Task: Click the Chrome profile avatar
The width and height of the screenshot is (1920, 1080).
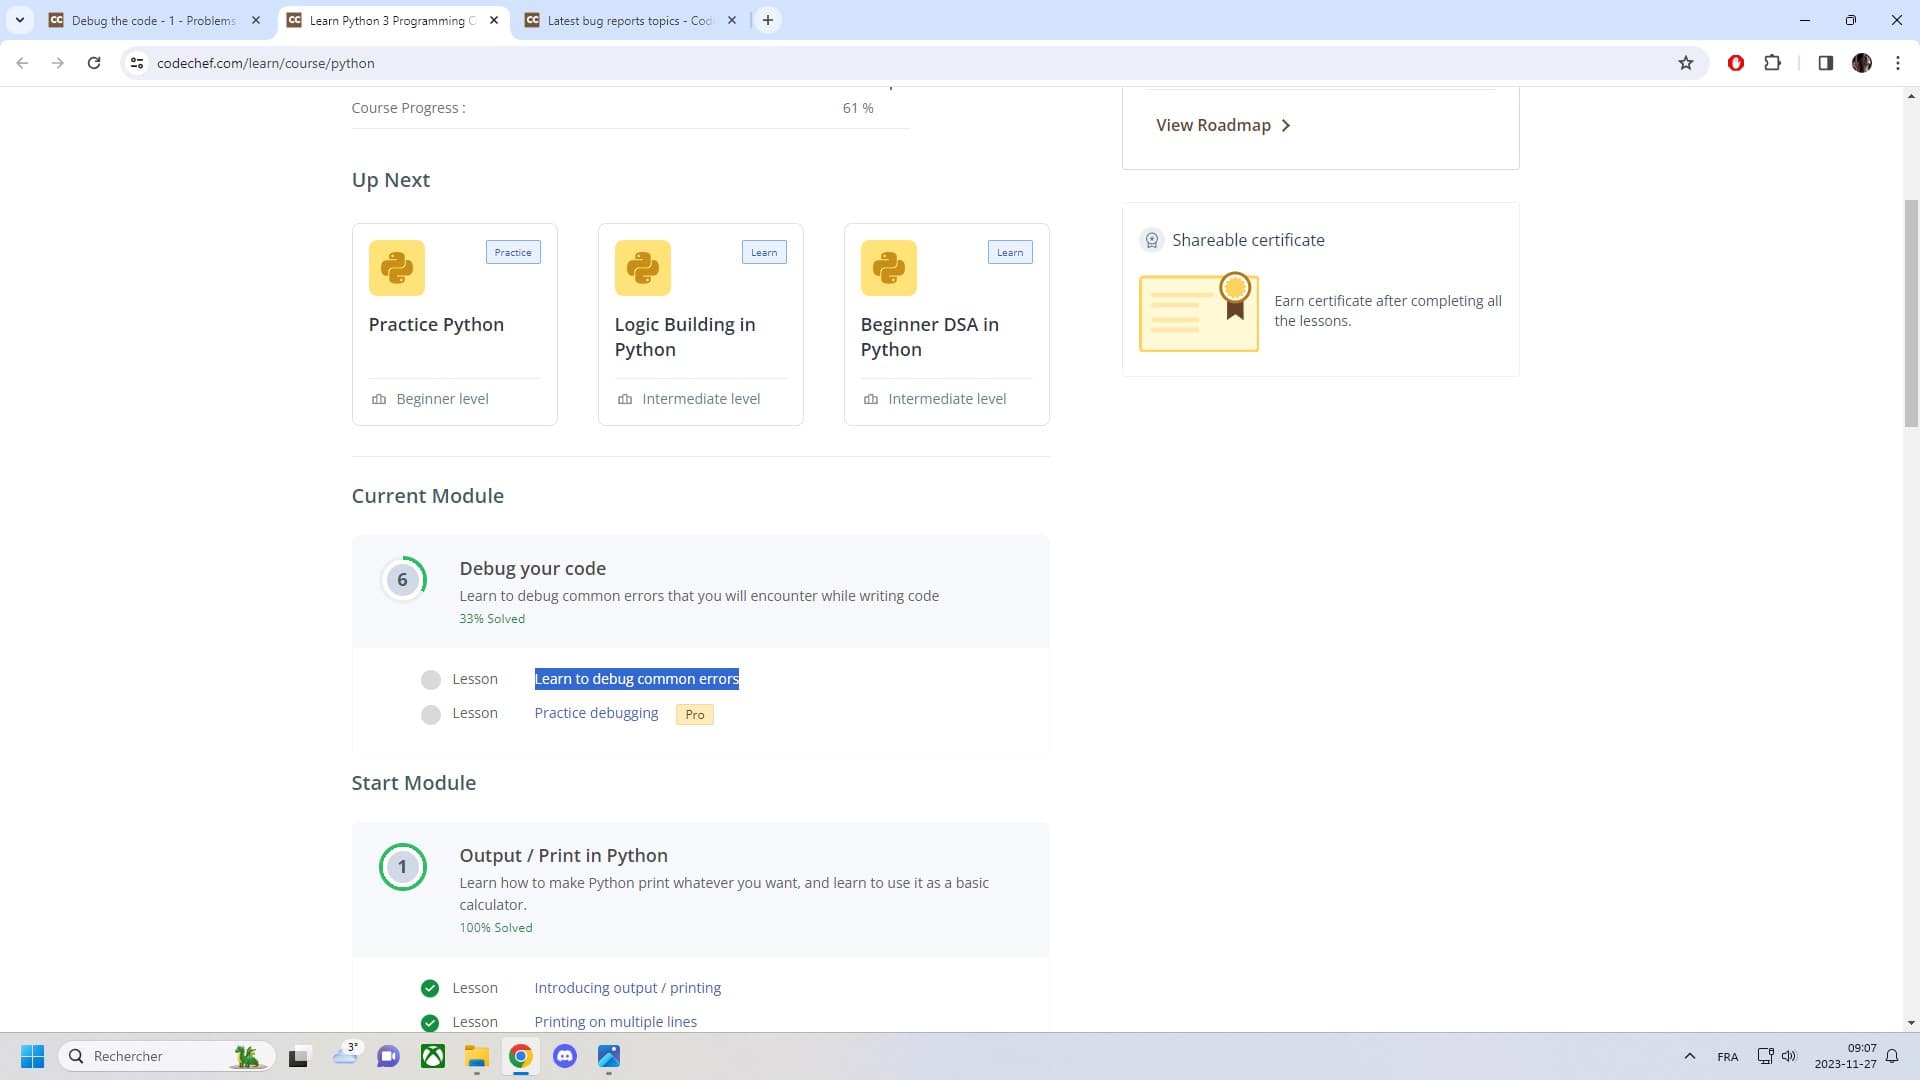Action: pos(1862,62)
